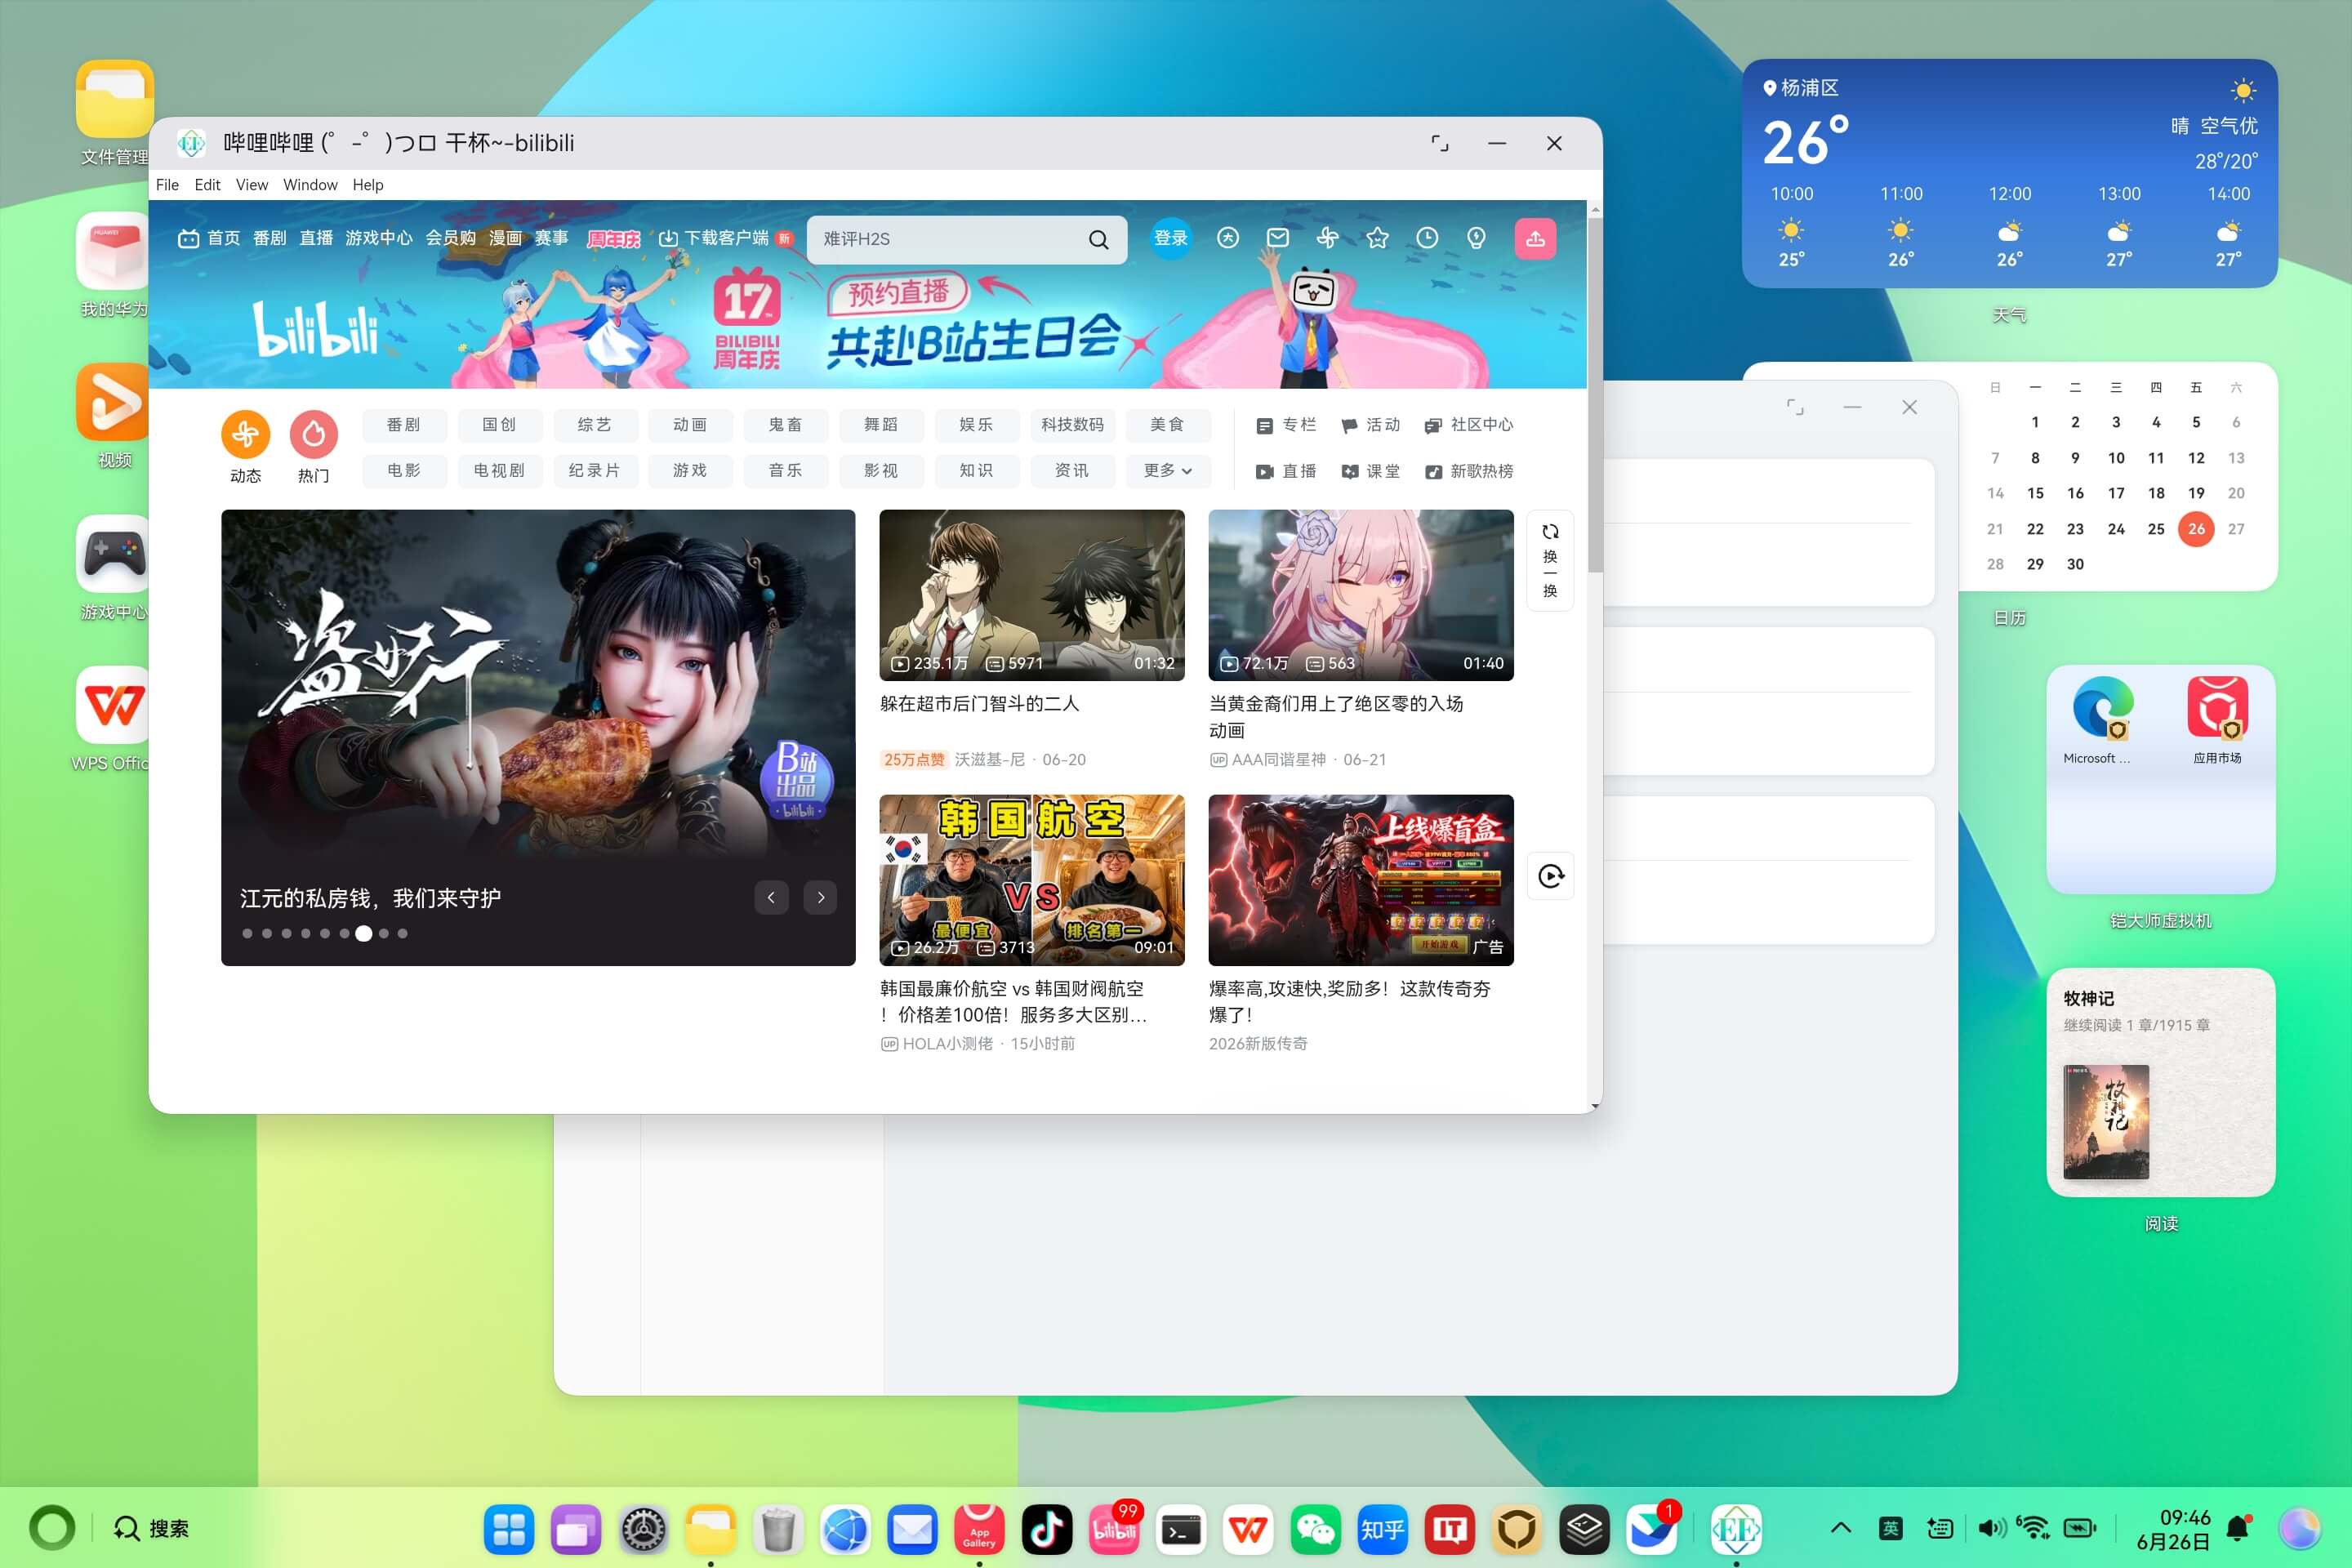Viewport: 2352px width, 1568px height.
Task: Click the blue 登录 login button
Action: tap(1171, 238)
